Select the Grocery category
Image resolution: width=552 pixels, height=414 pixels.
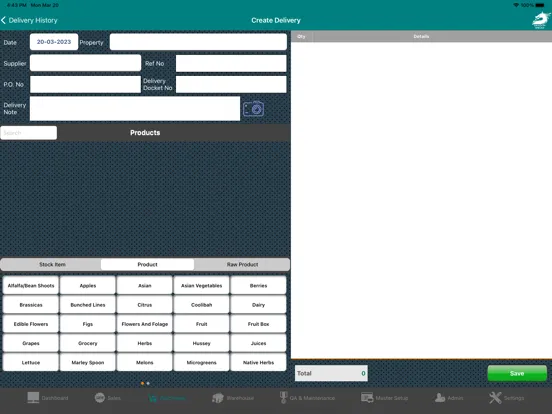[x=88, y=343]
